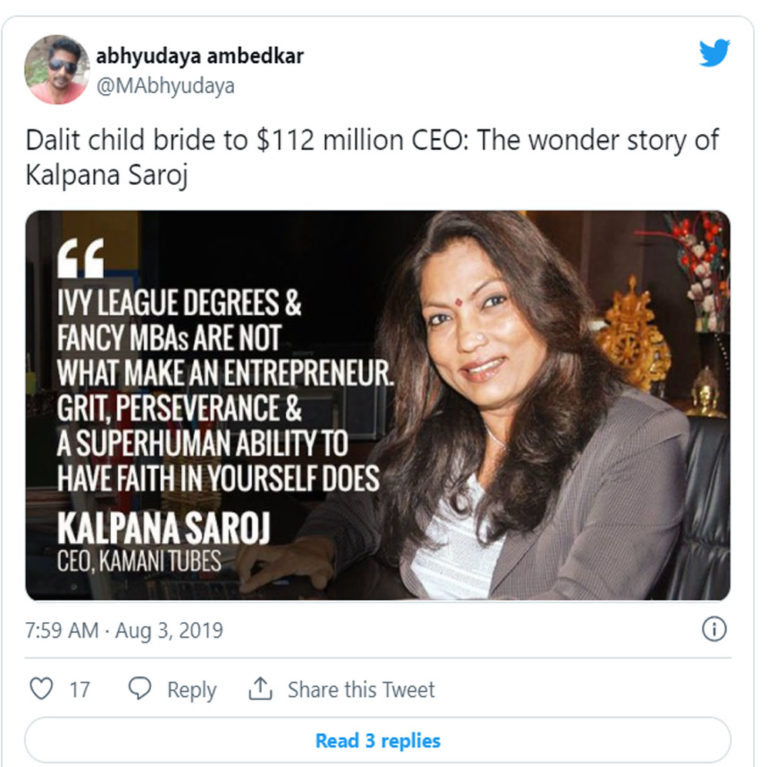The width and height of the screenshot is (768, 767).
Task: Open the author's profile avatar
Action: coord(56,69)
